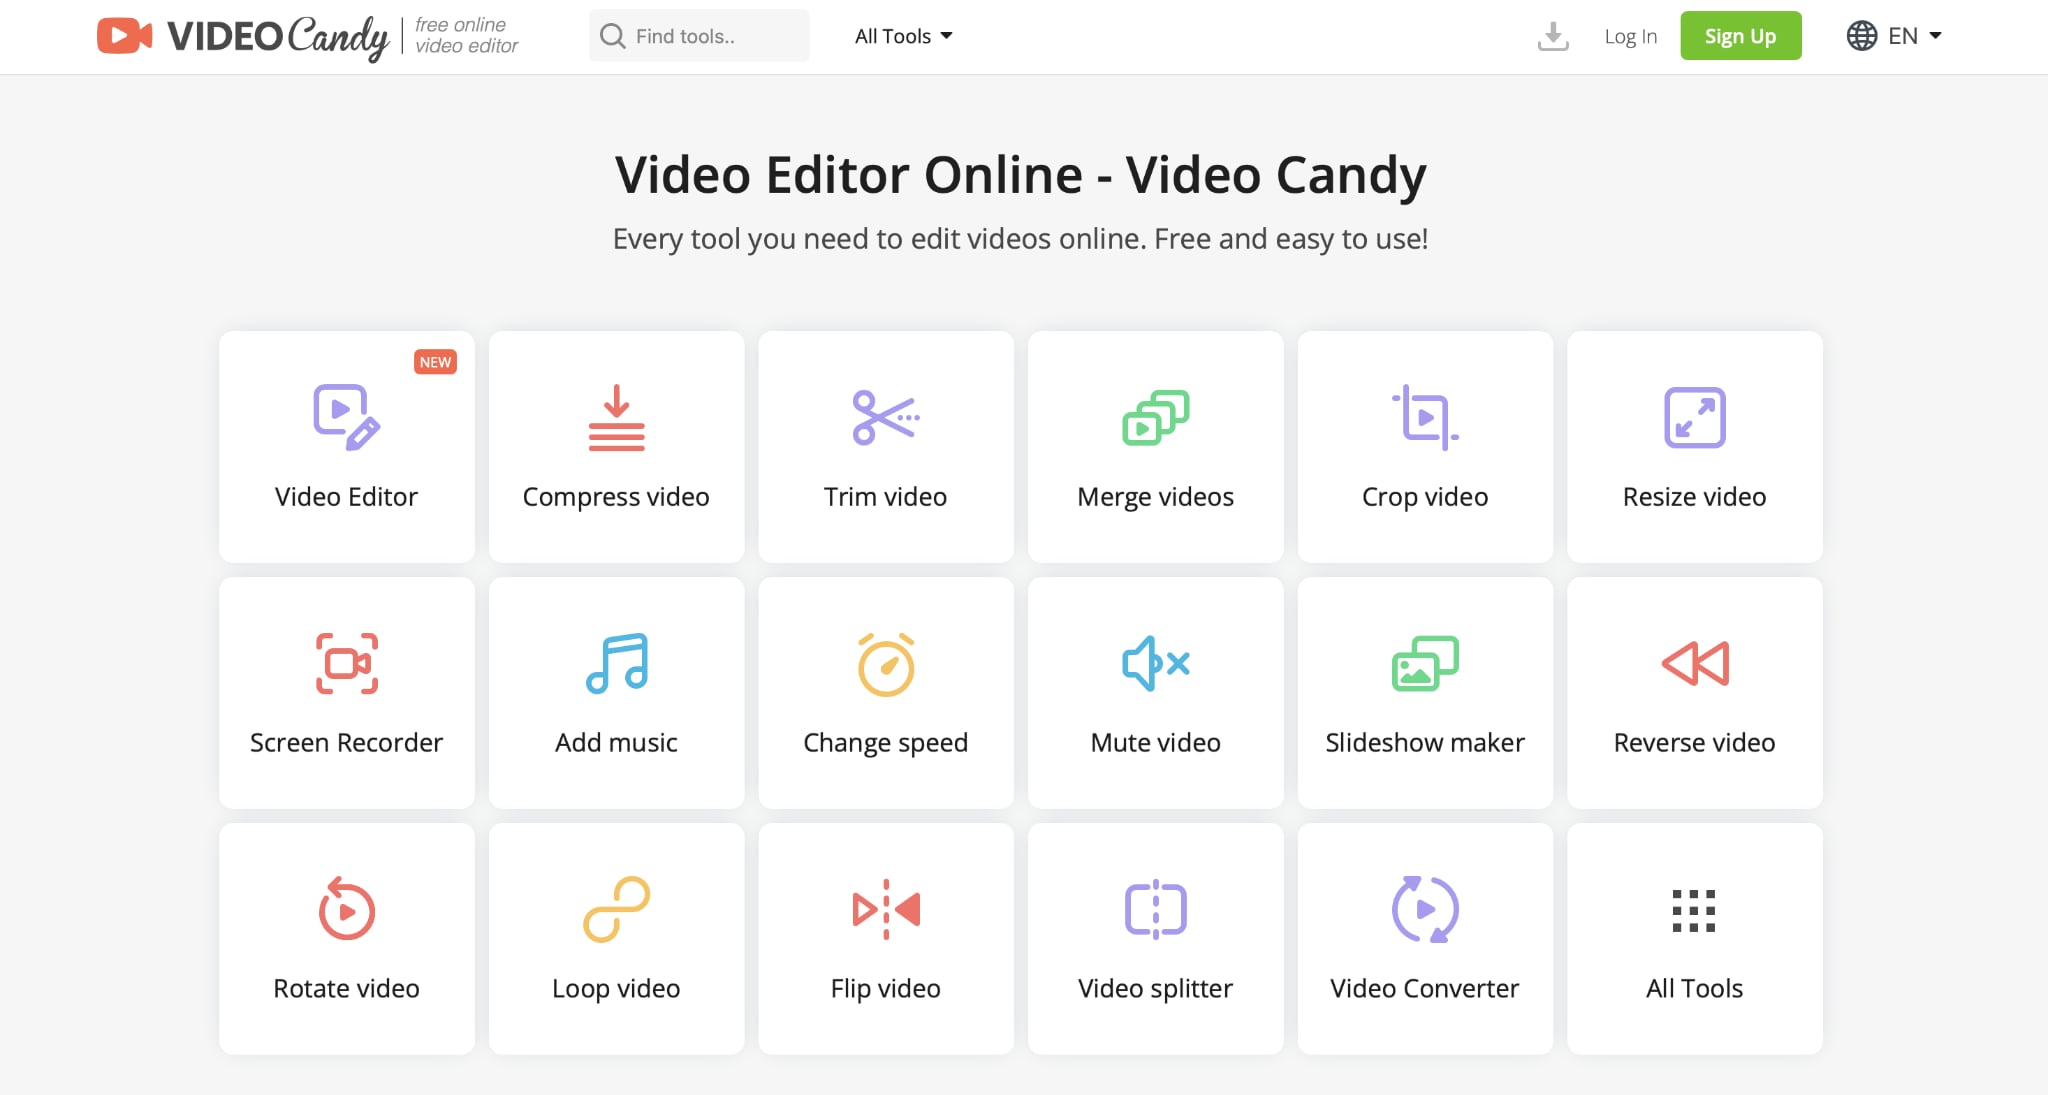The image size is (2048, 1095).
Task: Click the 'Loop video' label text
Action: (616, 989)
